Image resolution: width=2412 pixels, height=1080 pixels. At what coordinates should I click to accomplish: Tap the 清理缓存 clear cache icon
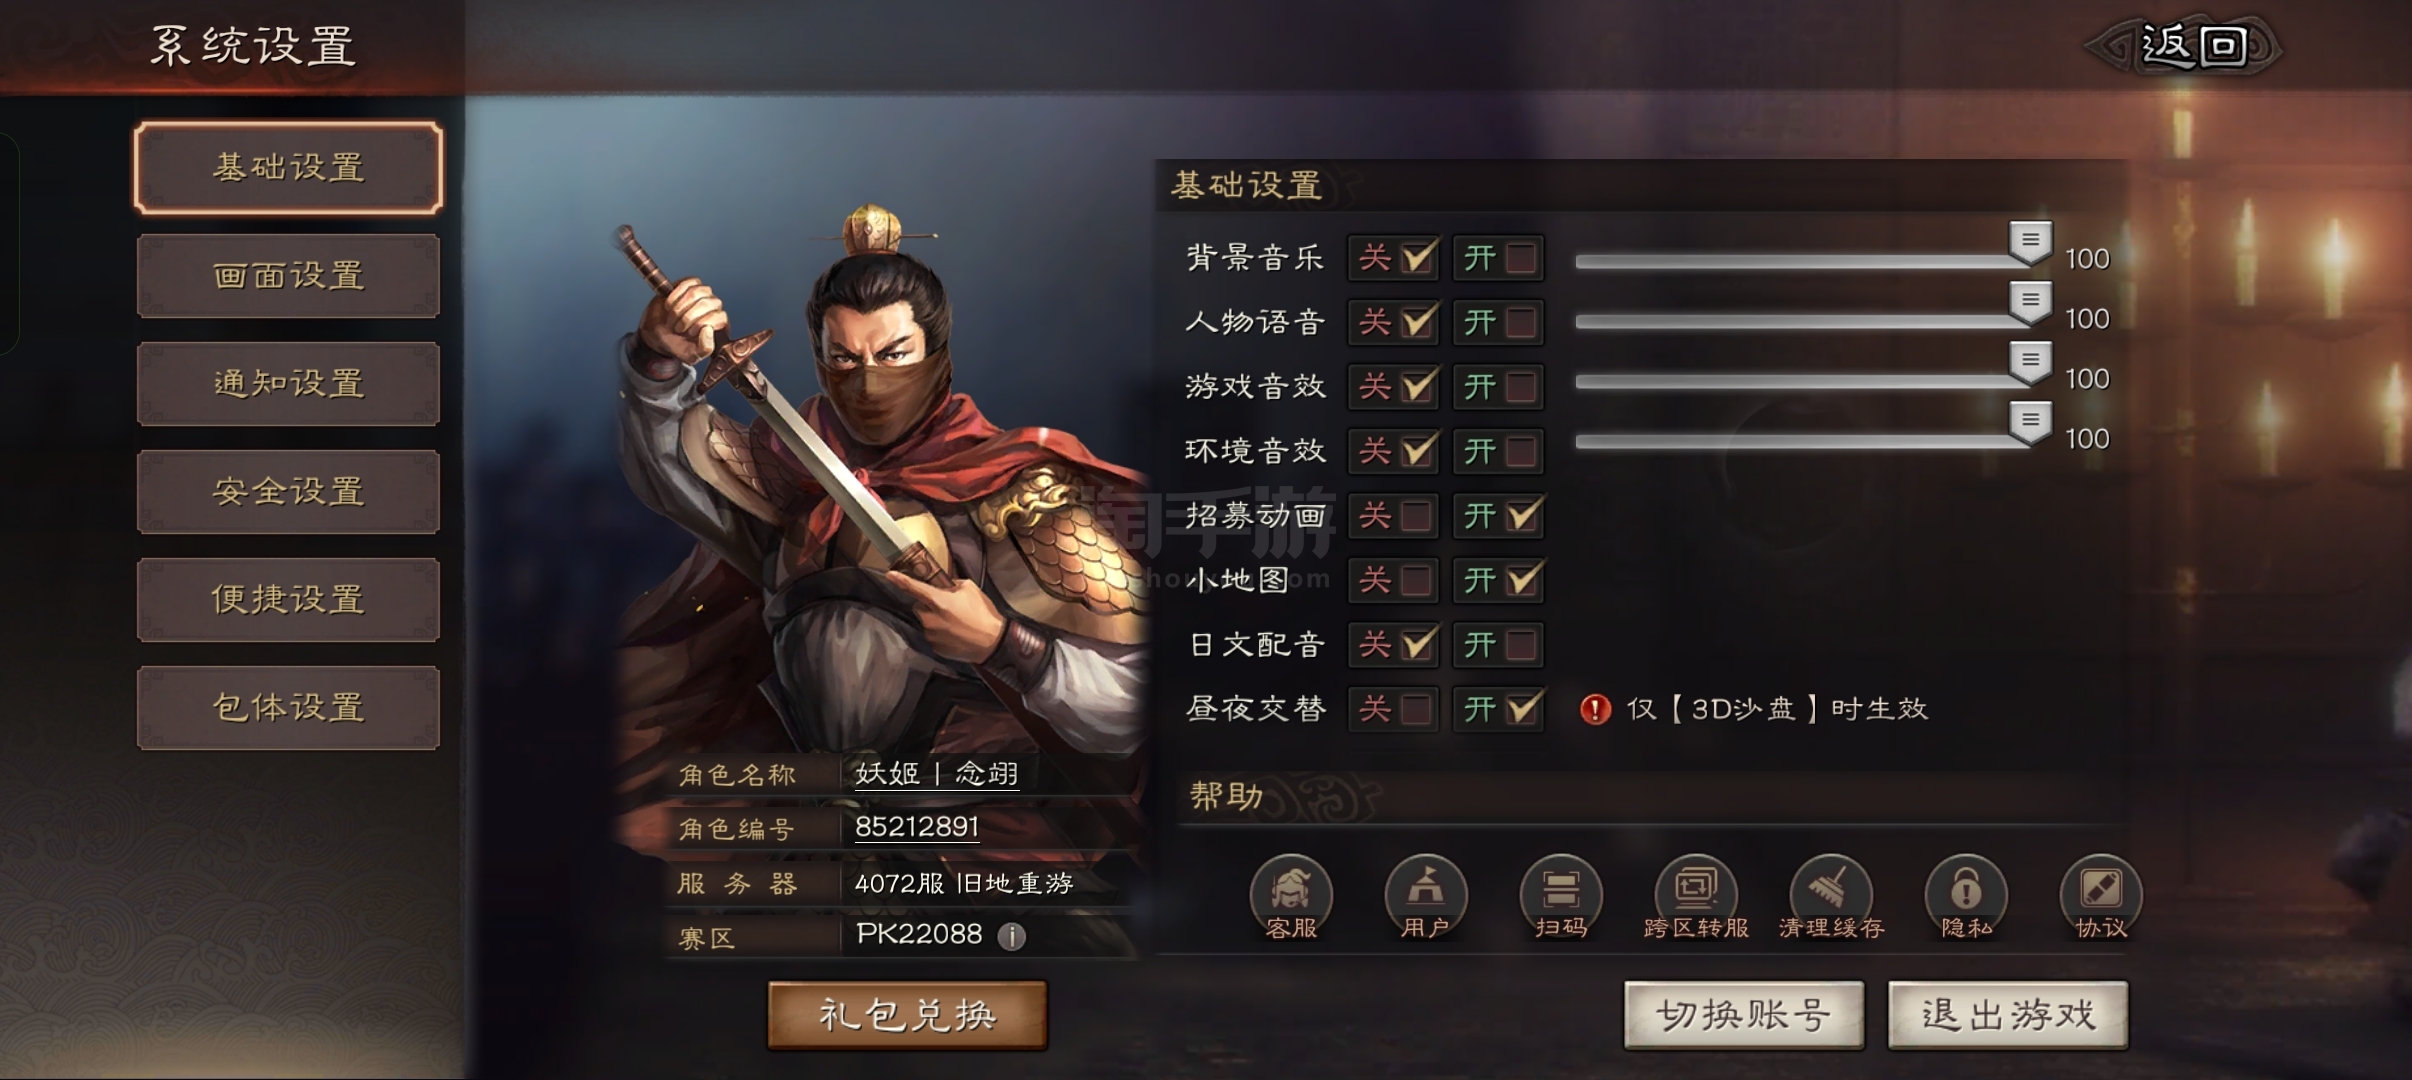pyautogui.click(x=1831, y=897)
